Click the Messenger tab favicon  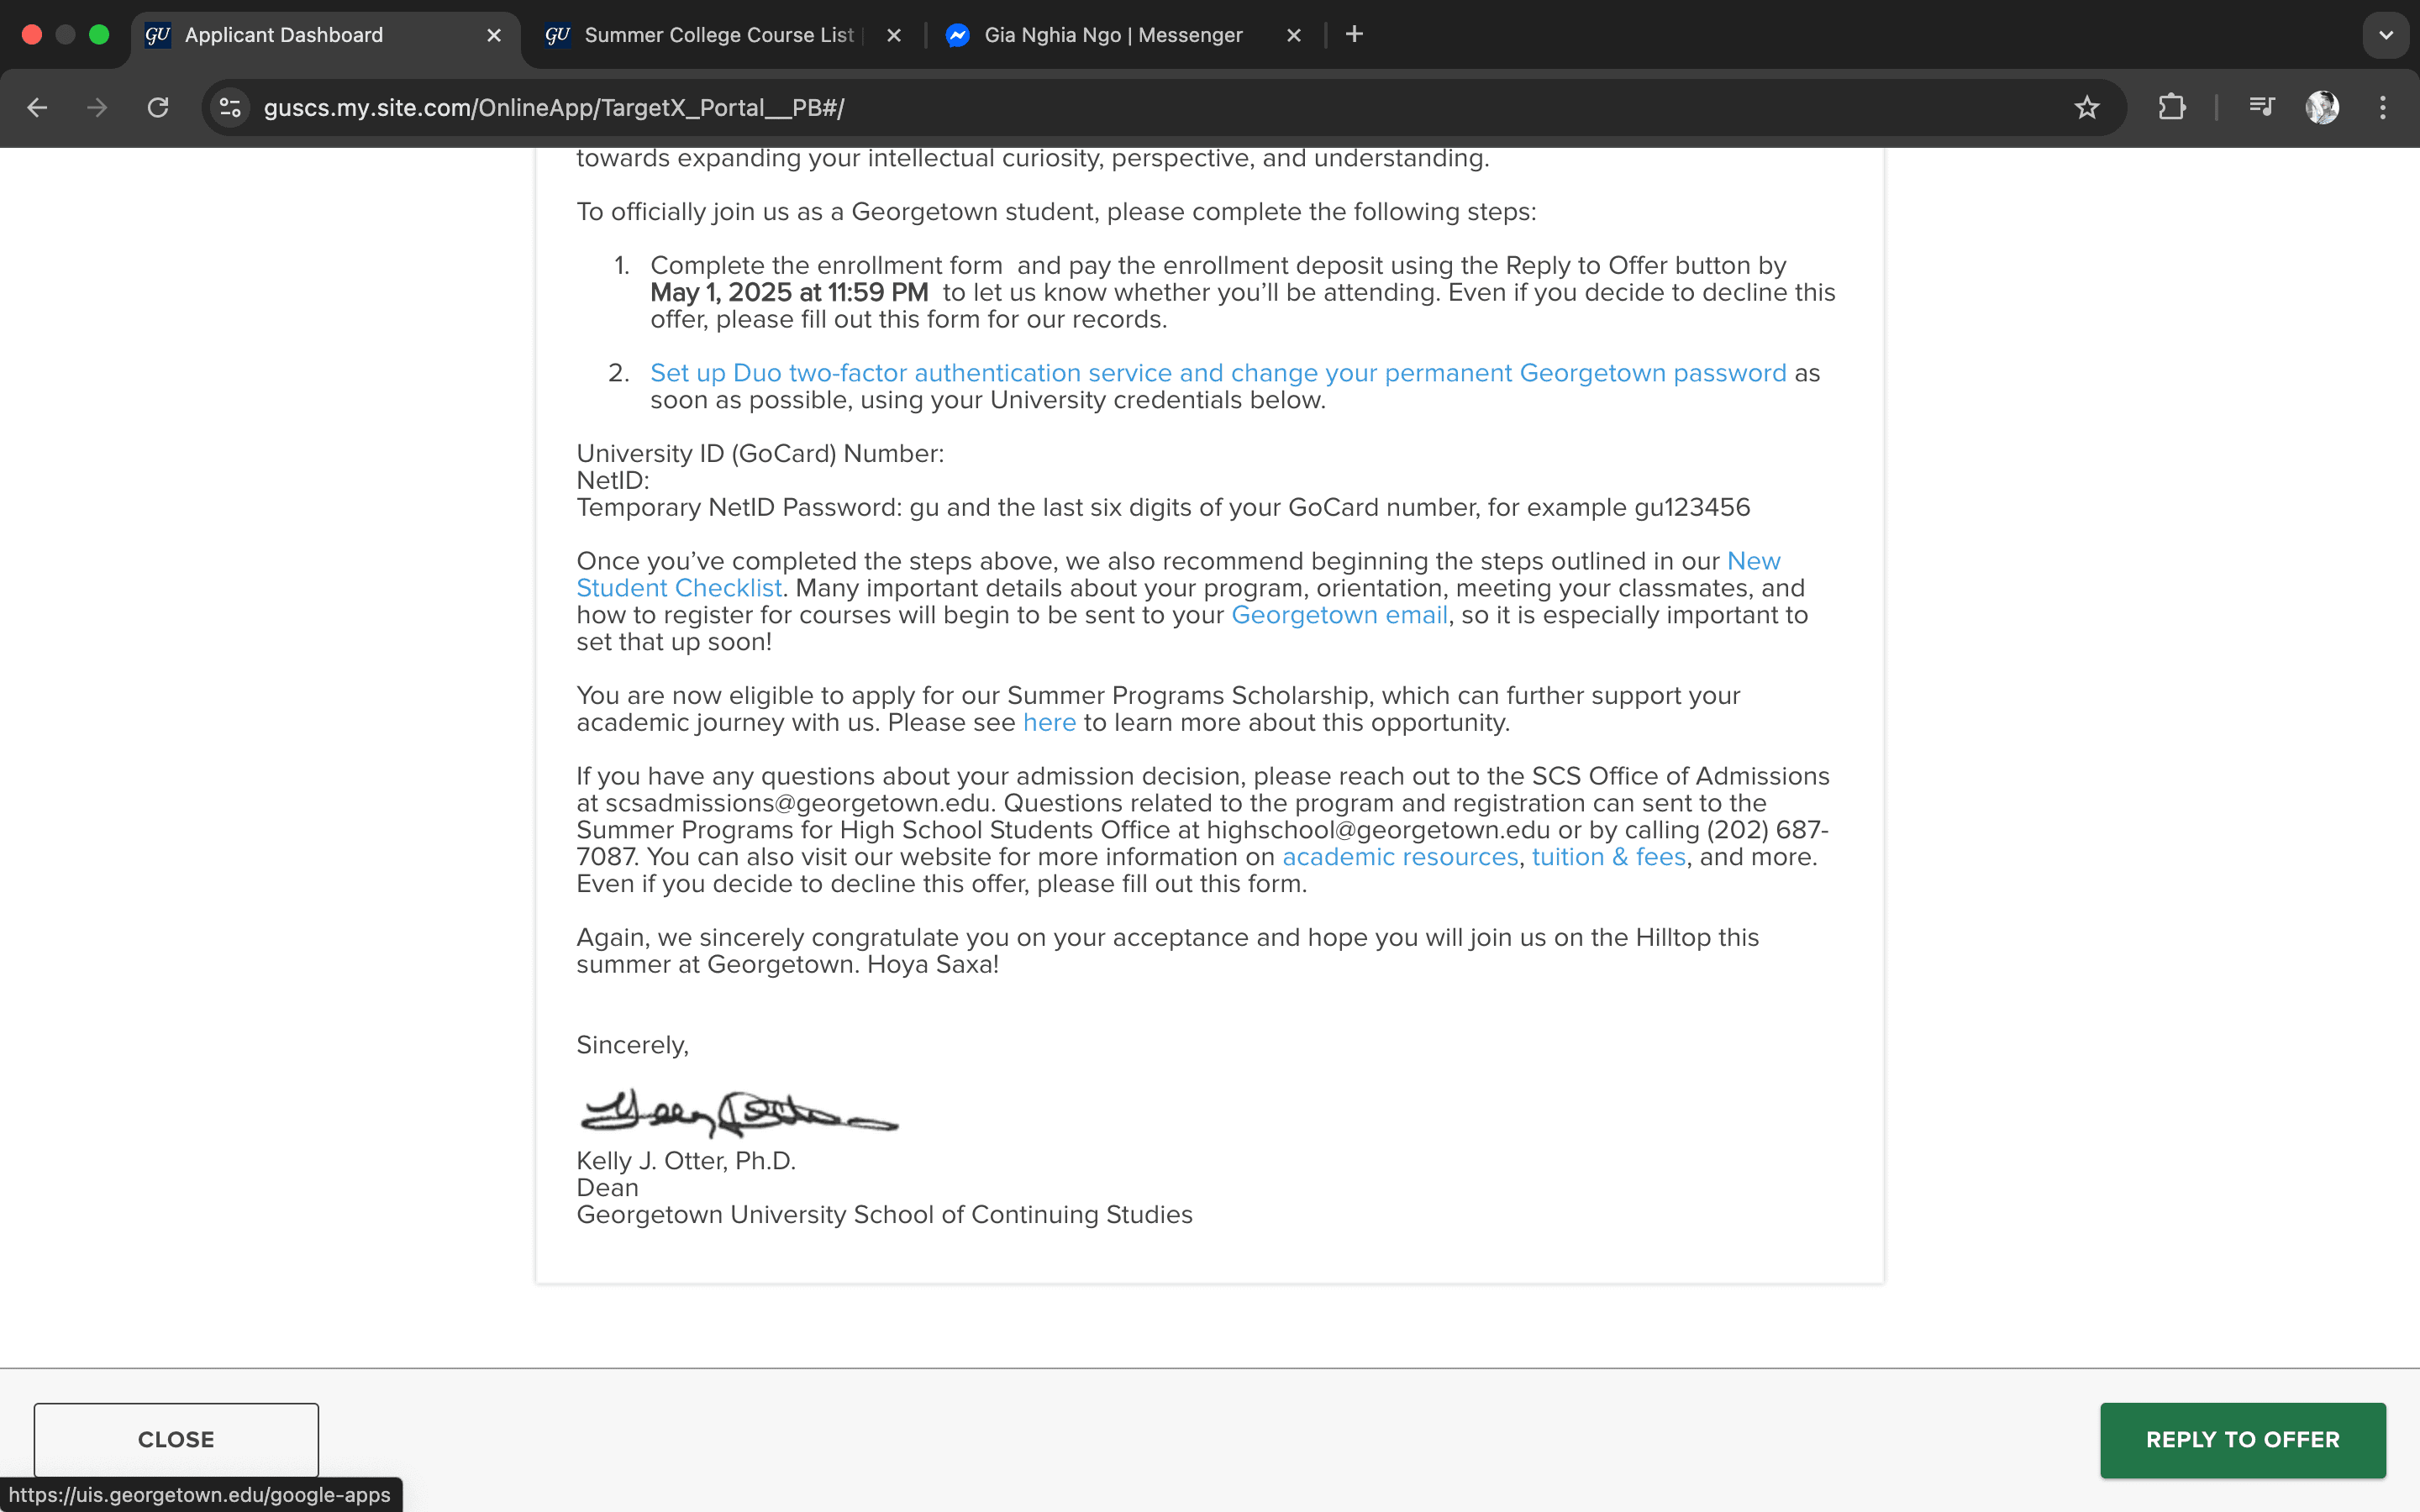[957, 35]
